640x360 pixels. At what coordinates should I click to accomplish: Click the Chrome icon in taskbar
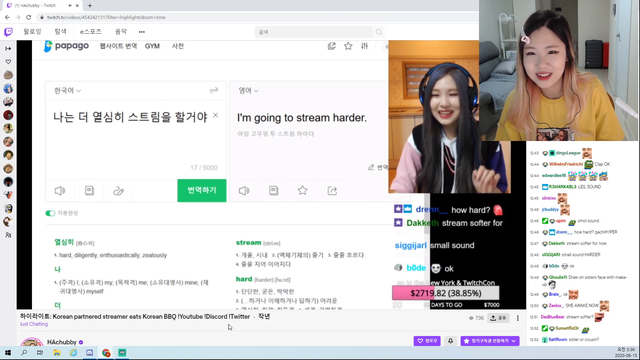[x=106, y=353]
